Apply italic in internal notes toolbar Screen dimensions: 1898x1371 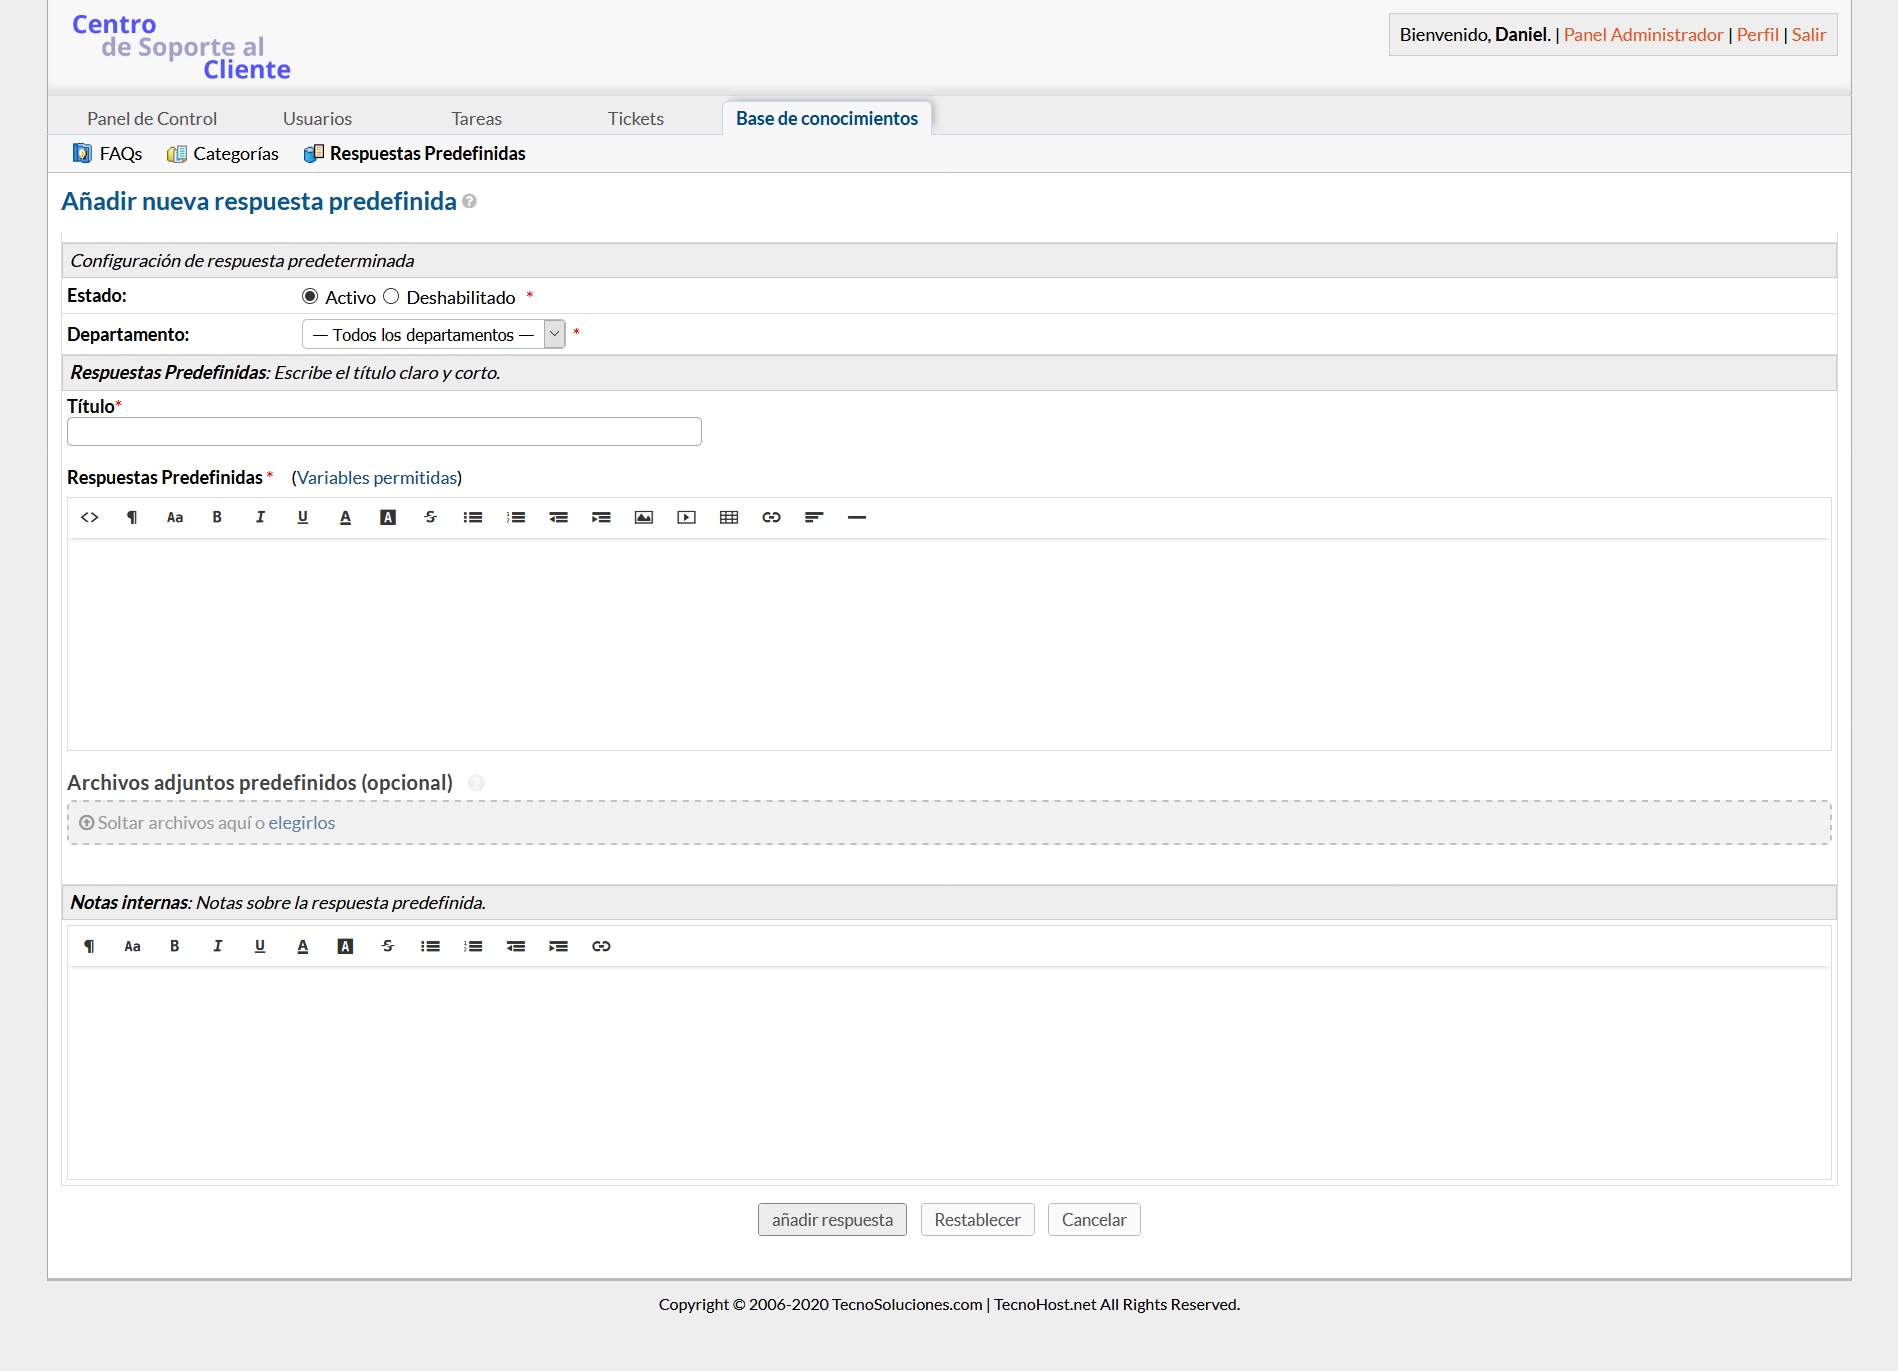click(x=217, y=946)
